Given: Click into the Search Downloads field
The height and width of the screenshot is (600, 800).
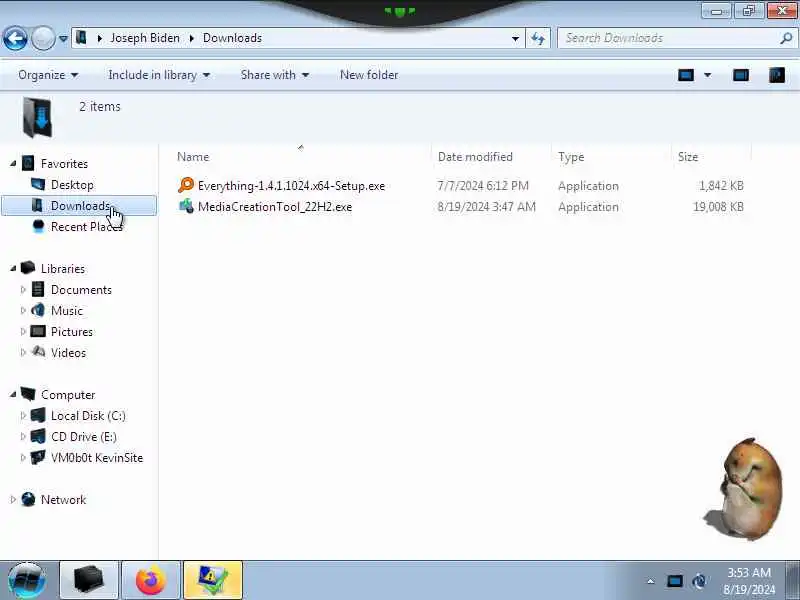Looking at the screenshot, I should (668, 38).
